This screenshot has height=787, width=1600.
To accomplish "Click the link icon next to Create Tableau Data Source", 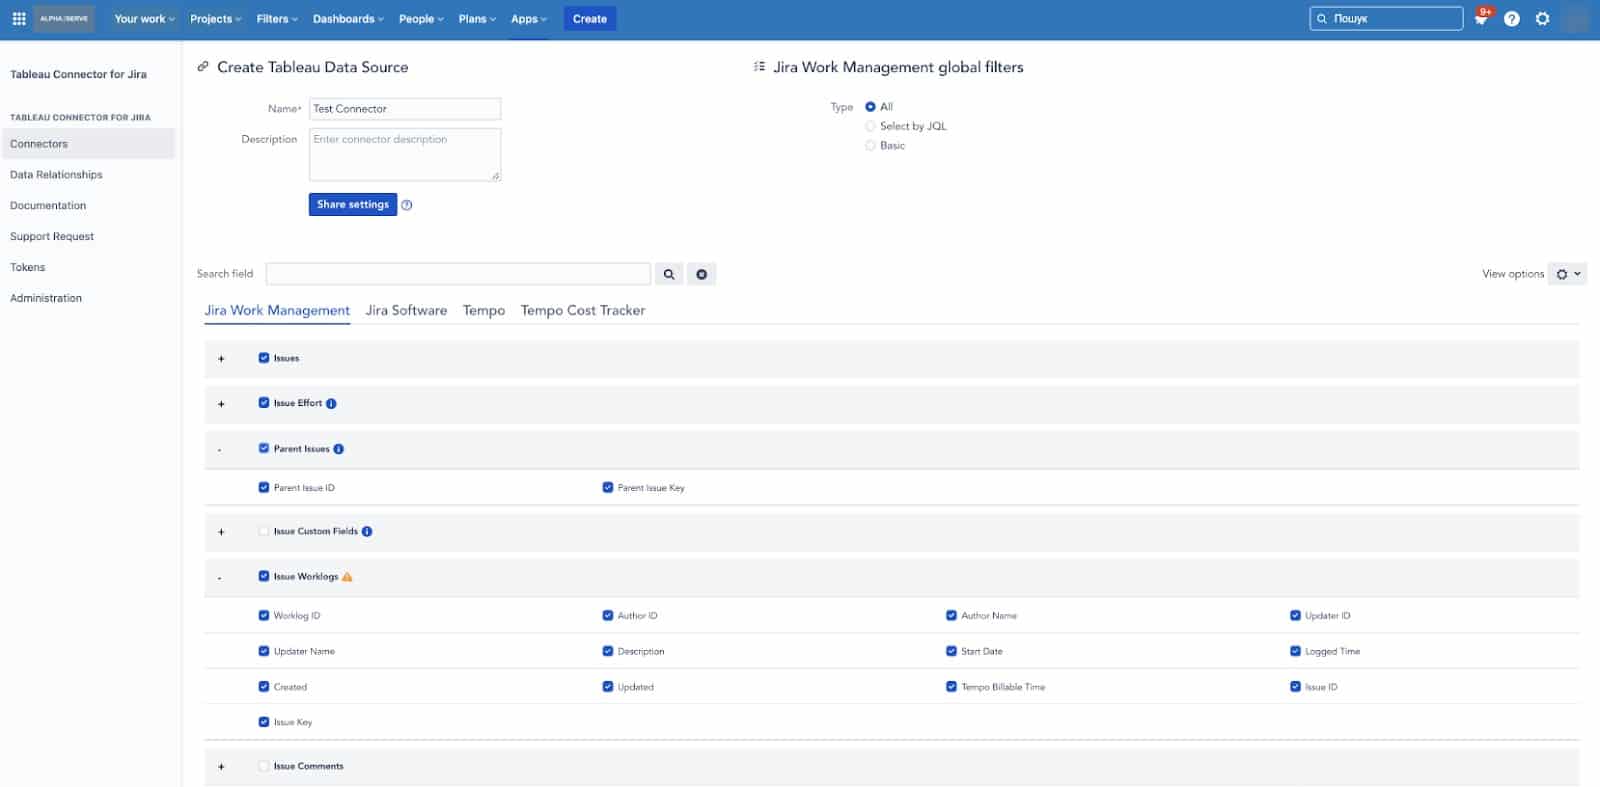I will [203, 67].
